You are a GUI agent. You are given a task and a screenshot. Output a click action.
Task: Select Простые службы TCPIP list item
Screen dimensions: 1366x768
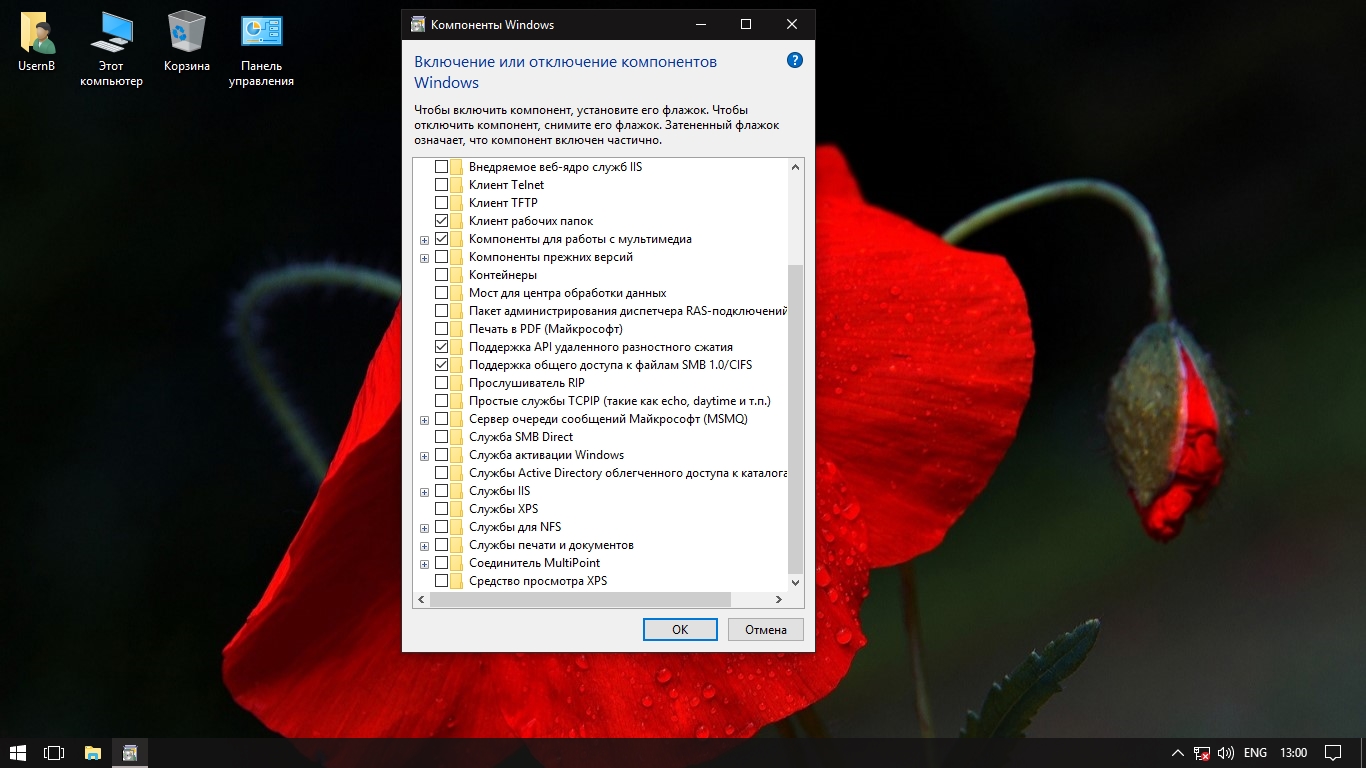point(620,401)
